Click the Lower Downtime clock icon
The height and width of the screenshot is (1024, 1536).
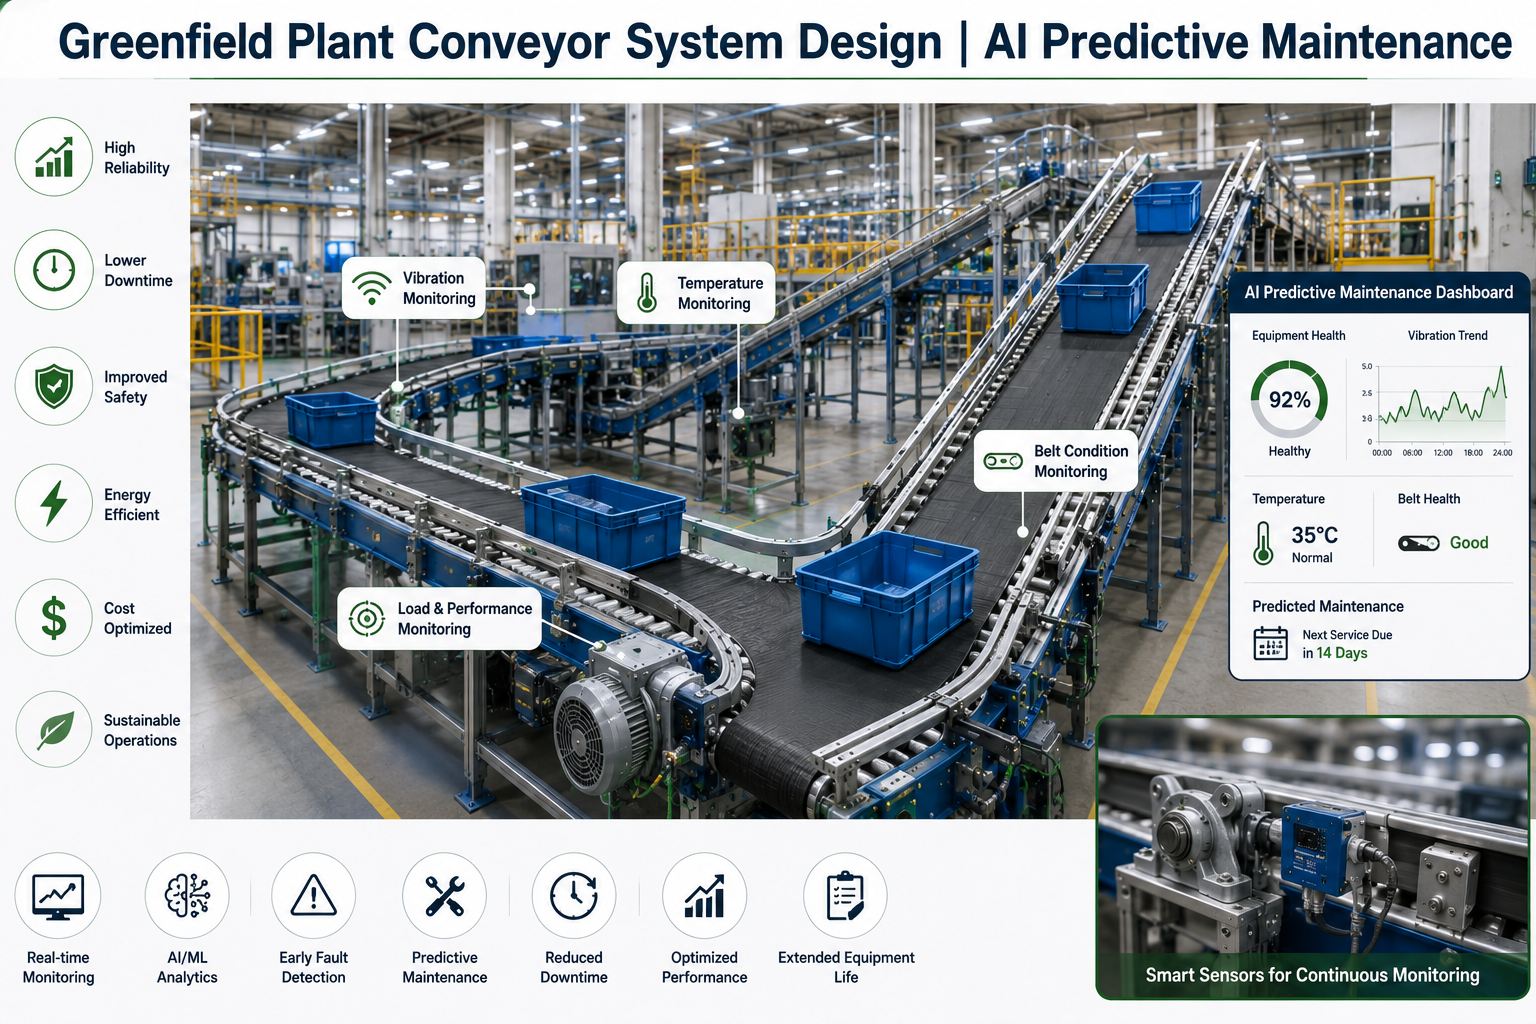pyautogui.click(x=54, y=270)
